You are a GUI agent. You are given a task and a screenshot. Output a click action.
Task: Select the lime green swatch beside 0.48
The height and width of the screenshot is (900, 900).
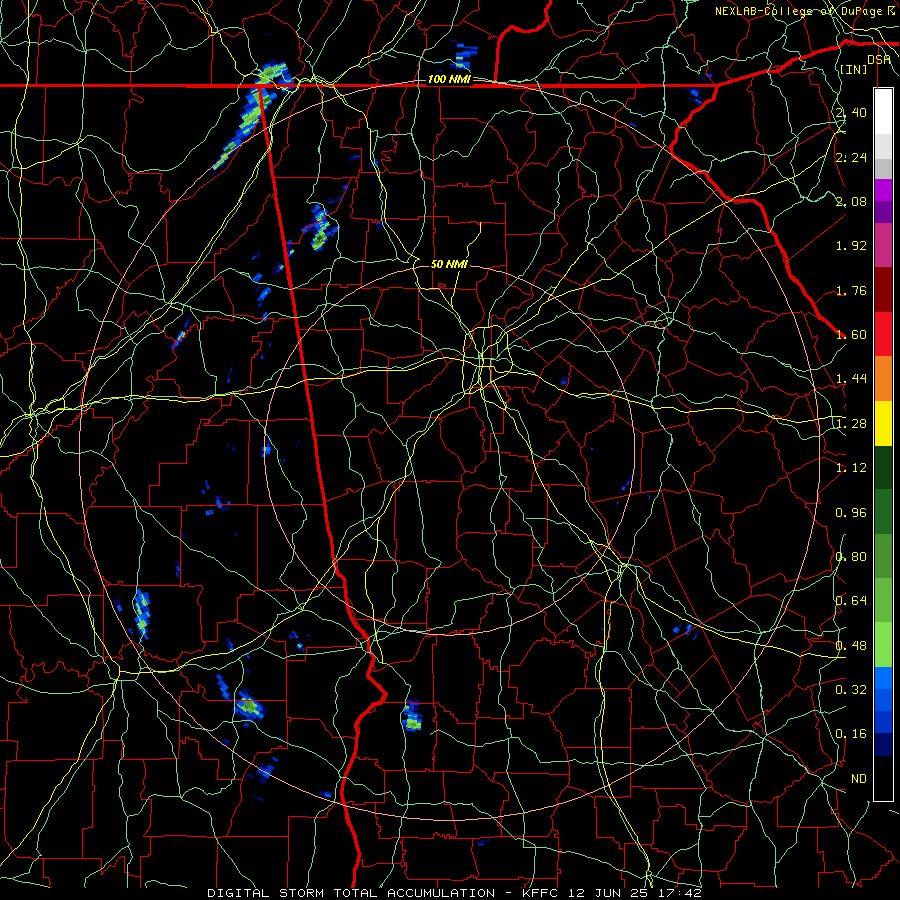[x=883, y=645]
